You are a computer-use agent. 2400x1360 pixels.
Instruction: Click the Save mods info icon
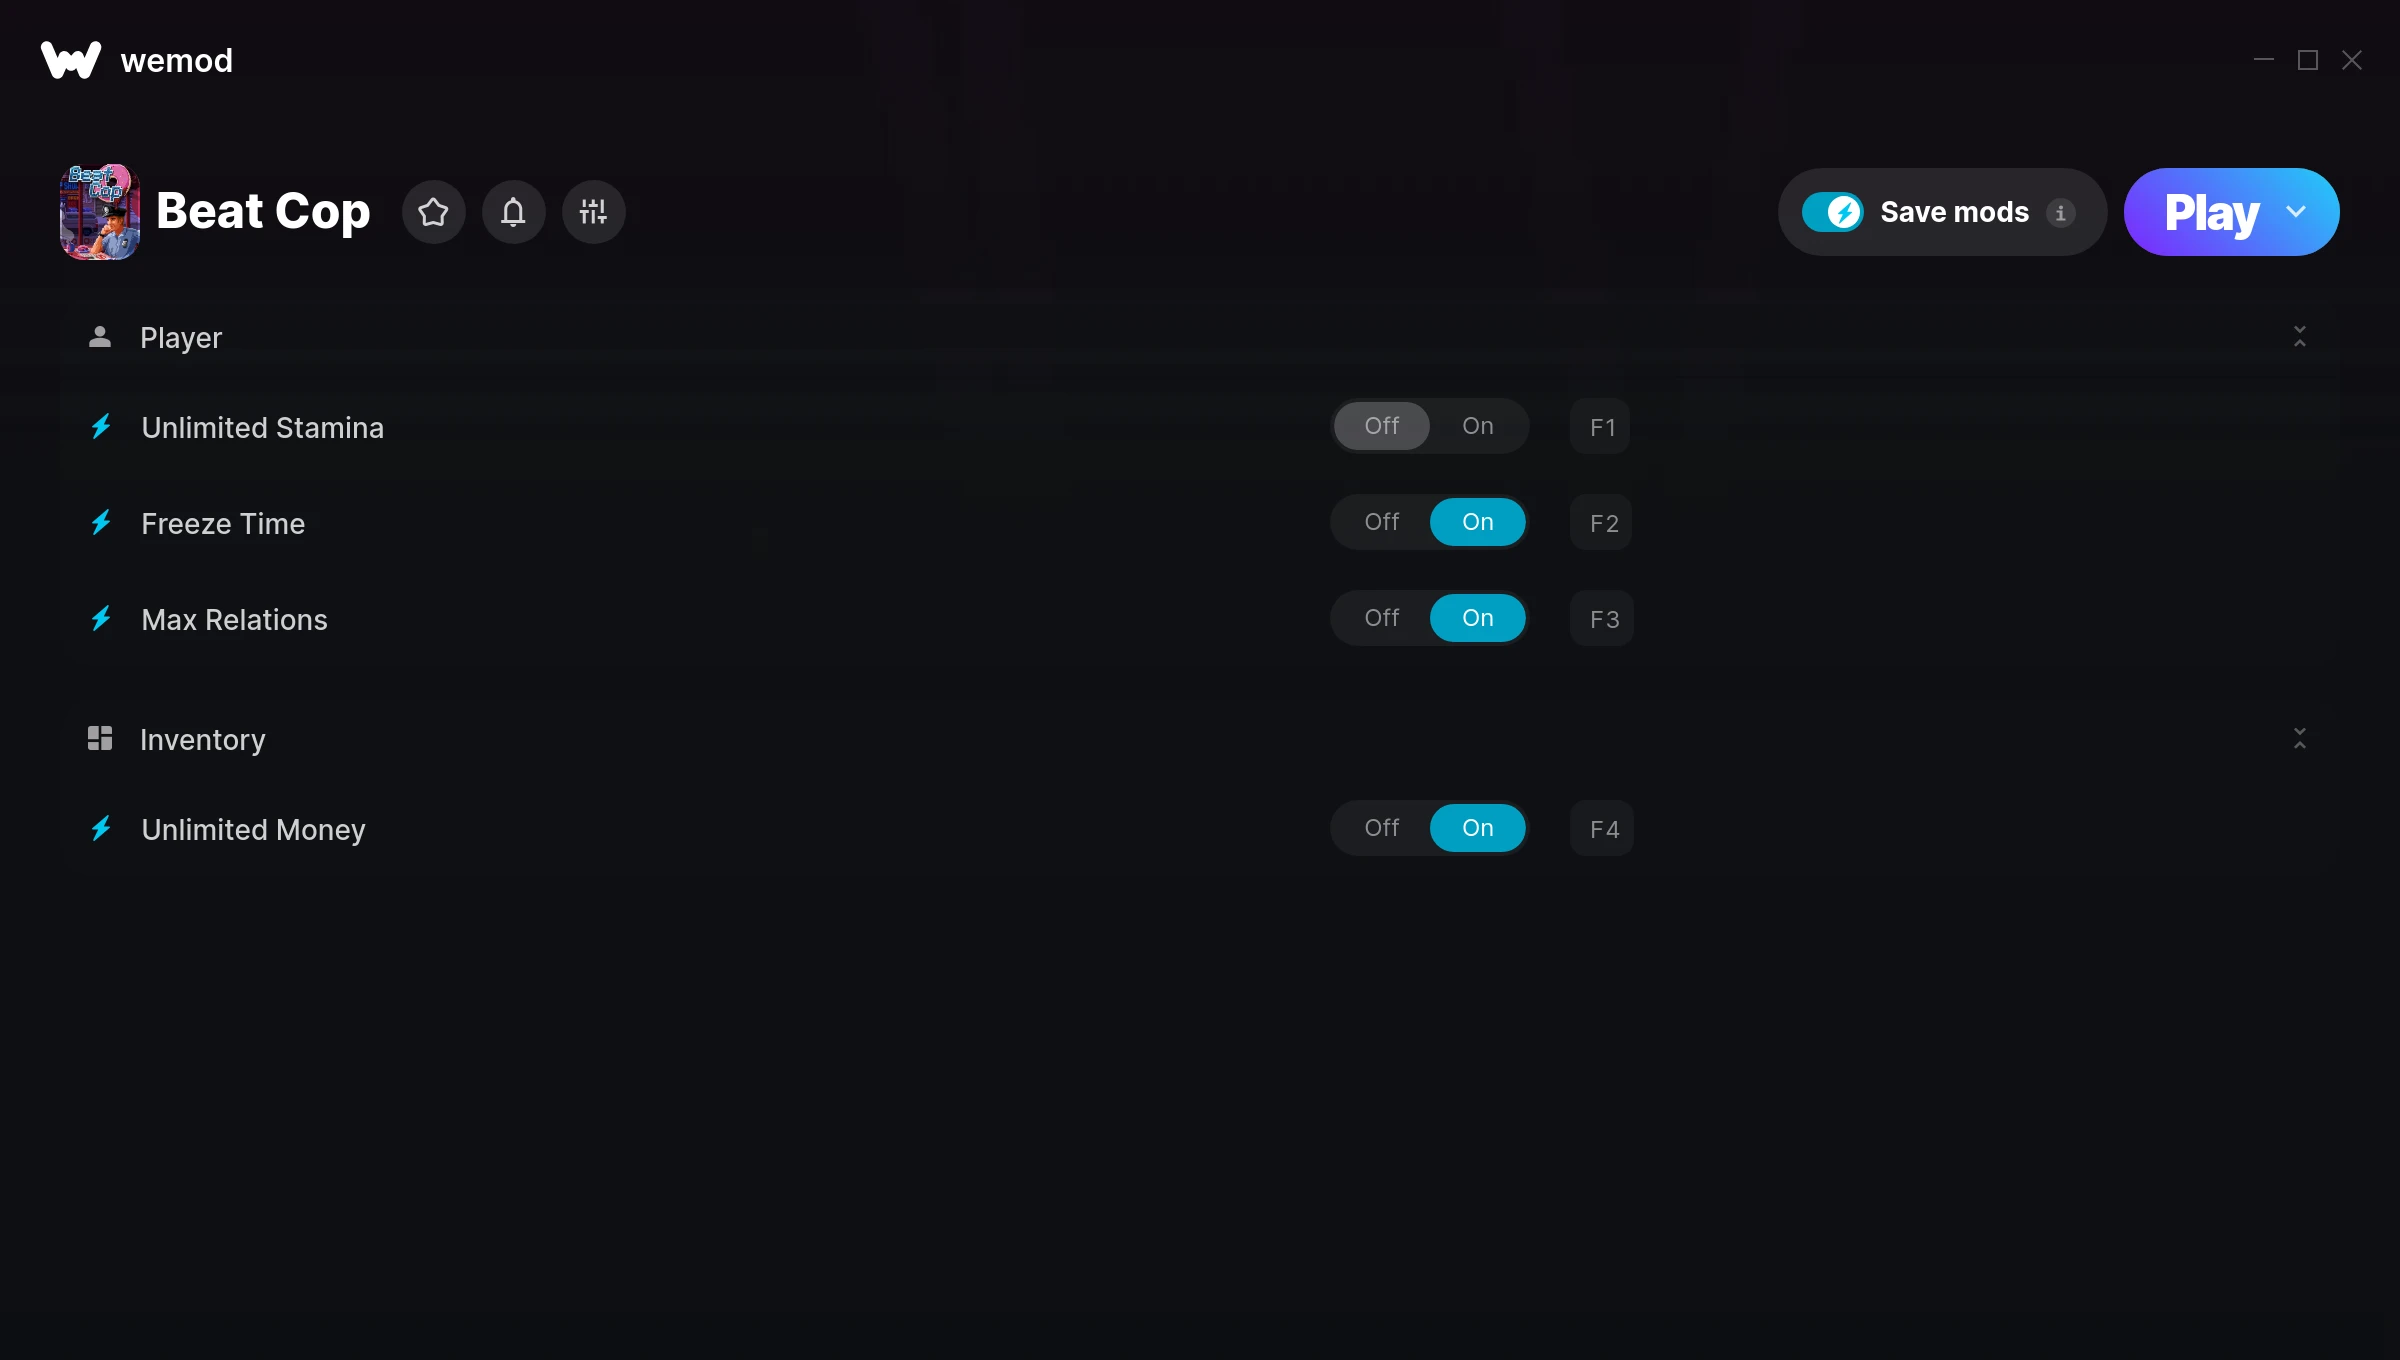coord(2060,213)
